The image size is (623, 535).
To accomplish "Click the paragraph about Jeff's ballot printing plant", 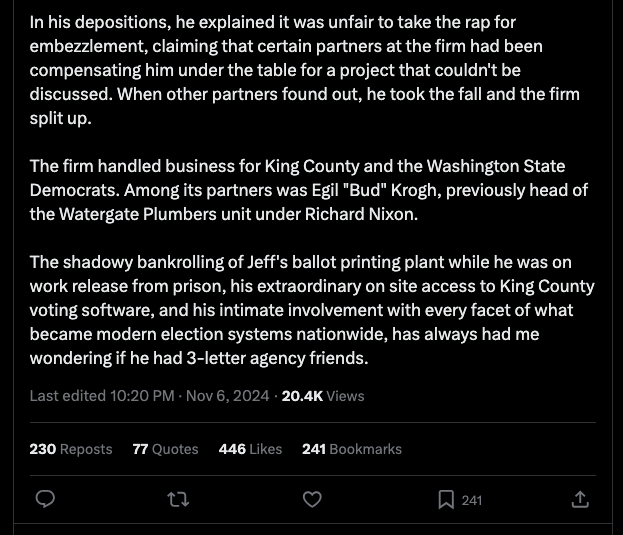I will click(312, 310).
